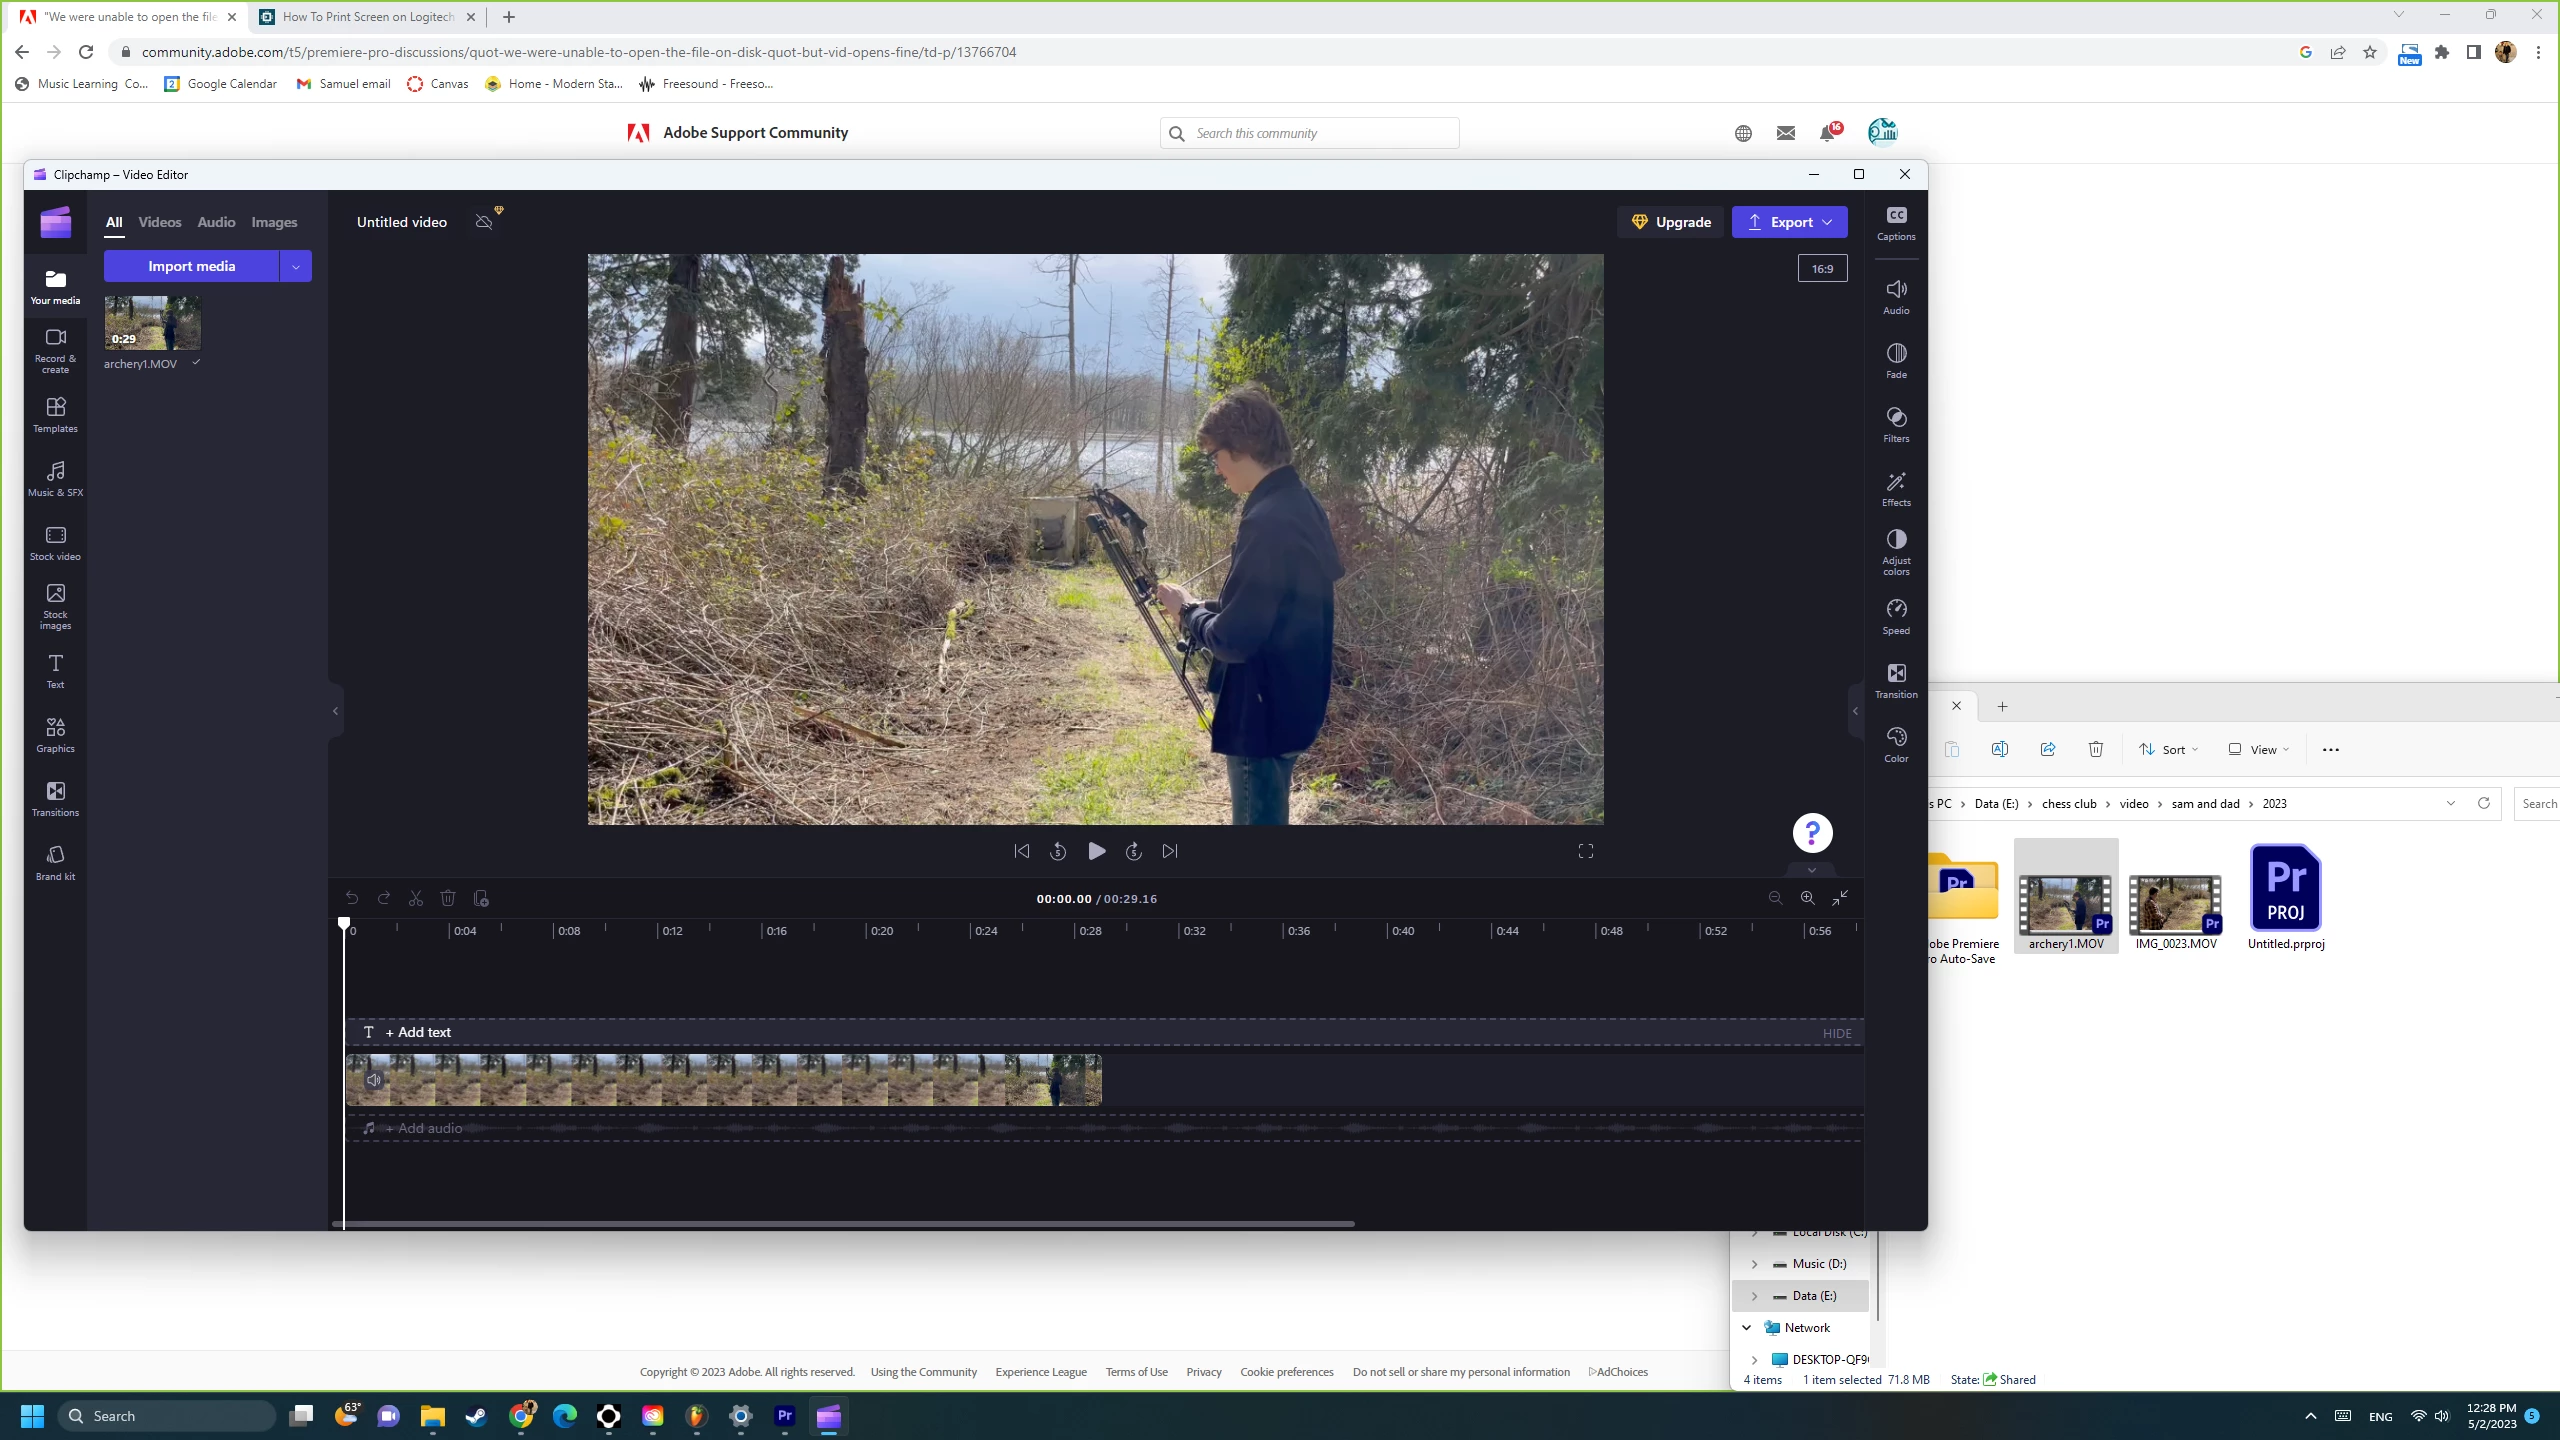Click the Upgrade button

point(1671,222)
